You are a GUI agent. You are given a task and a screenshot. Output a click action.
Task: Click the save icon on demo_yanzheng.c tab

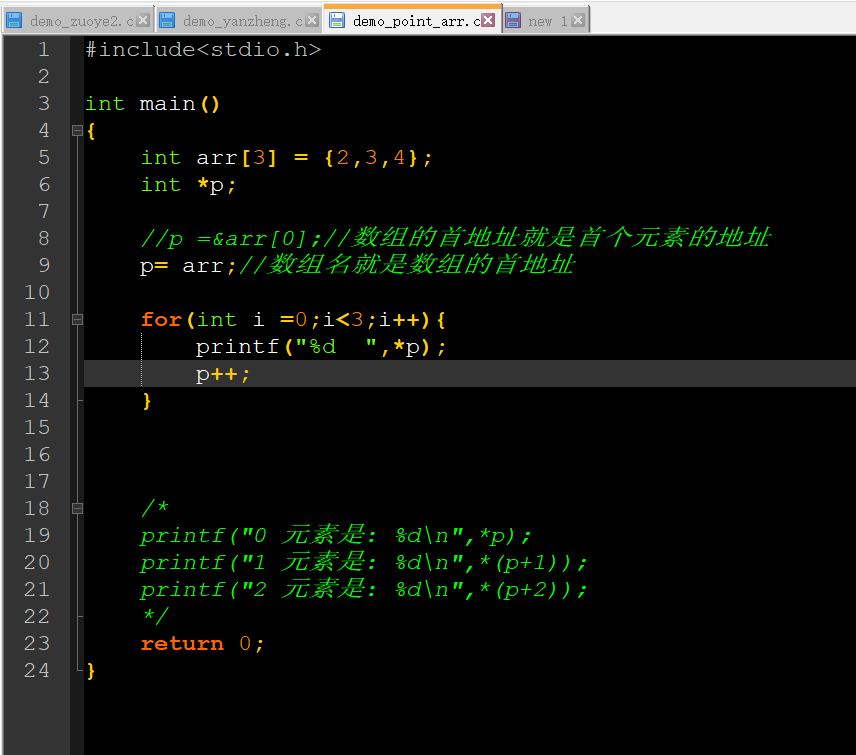pyautogui.click(x=167, y=20)
